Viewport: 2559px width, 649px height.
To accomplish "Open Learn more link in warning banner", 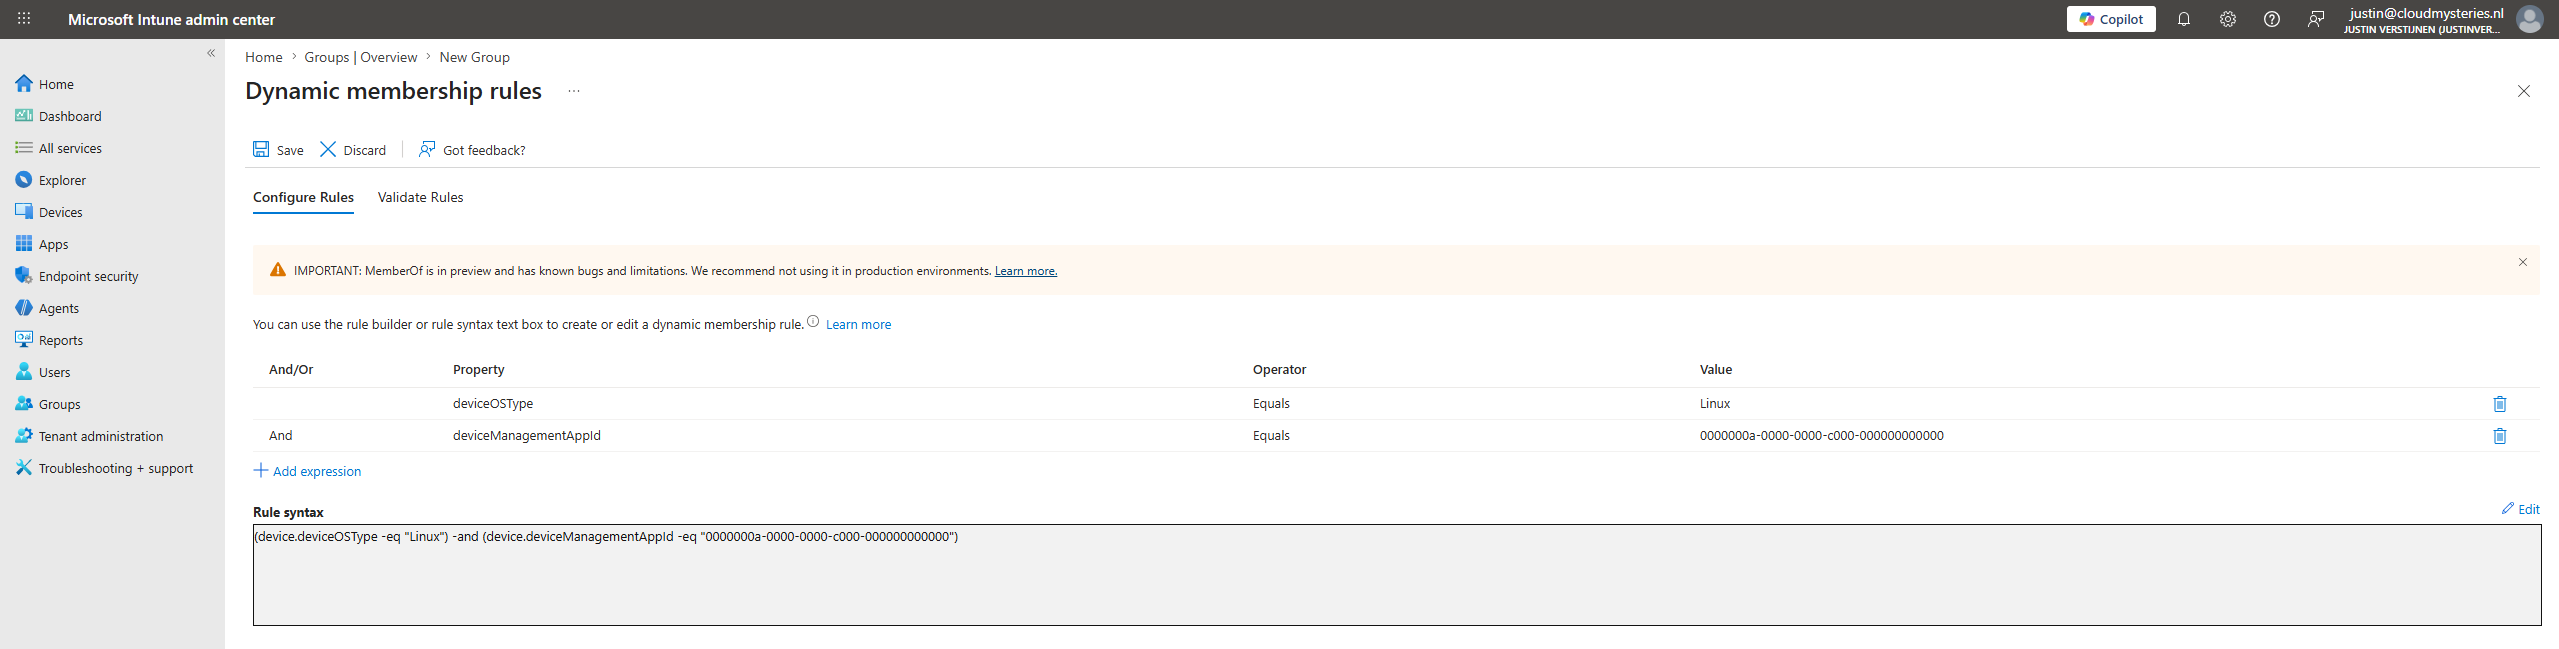I will (x=1026, y=271).
